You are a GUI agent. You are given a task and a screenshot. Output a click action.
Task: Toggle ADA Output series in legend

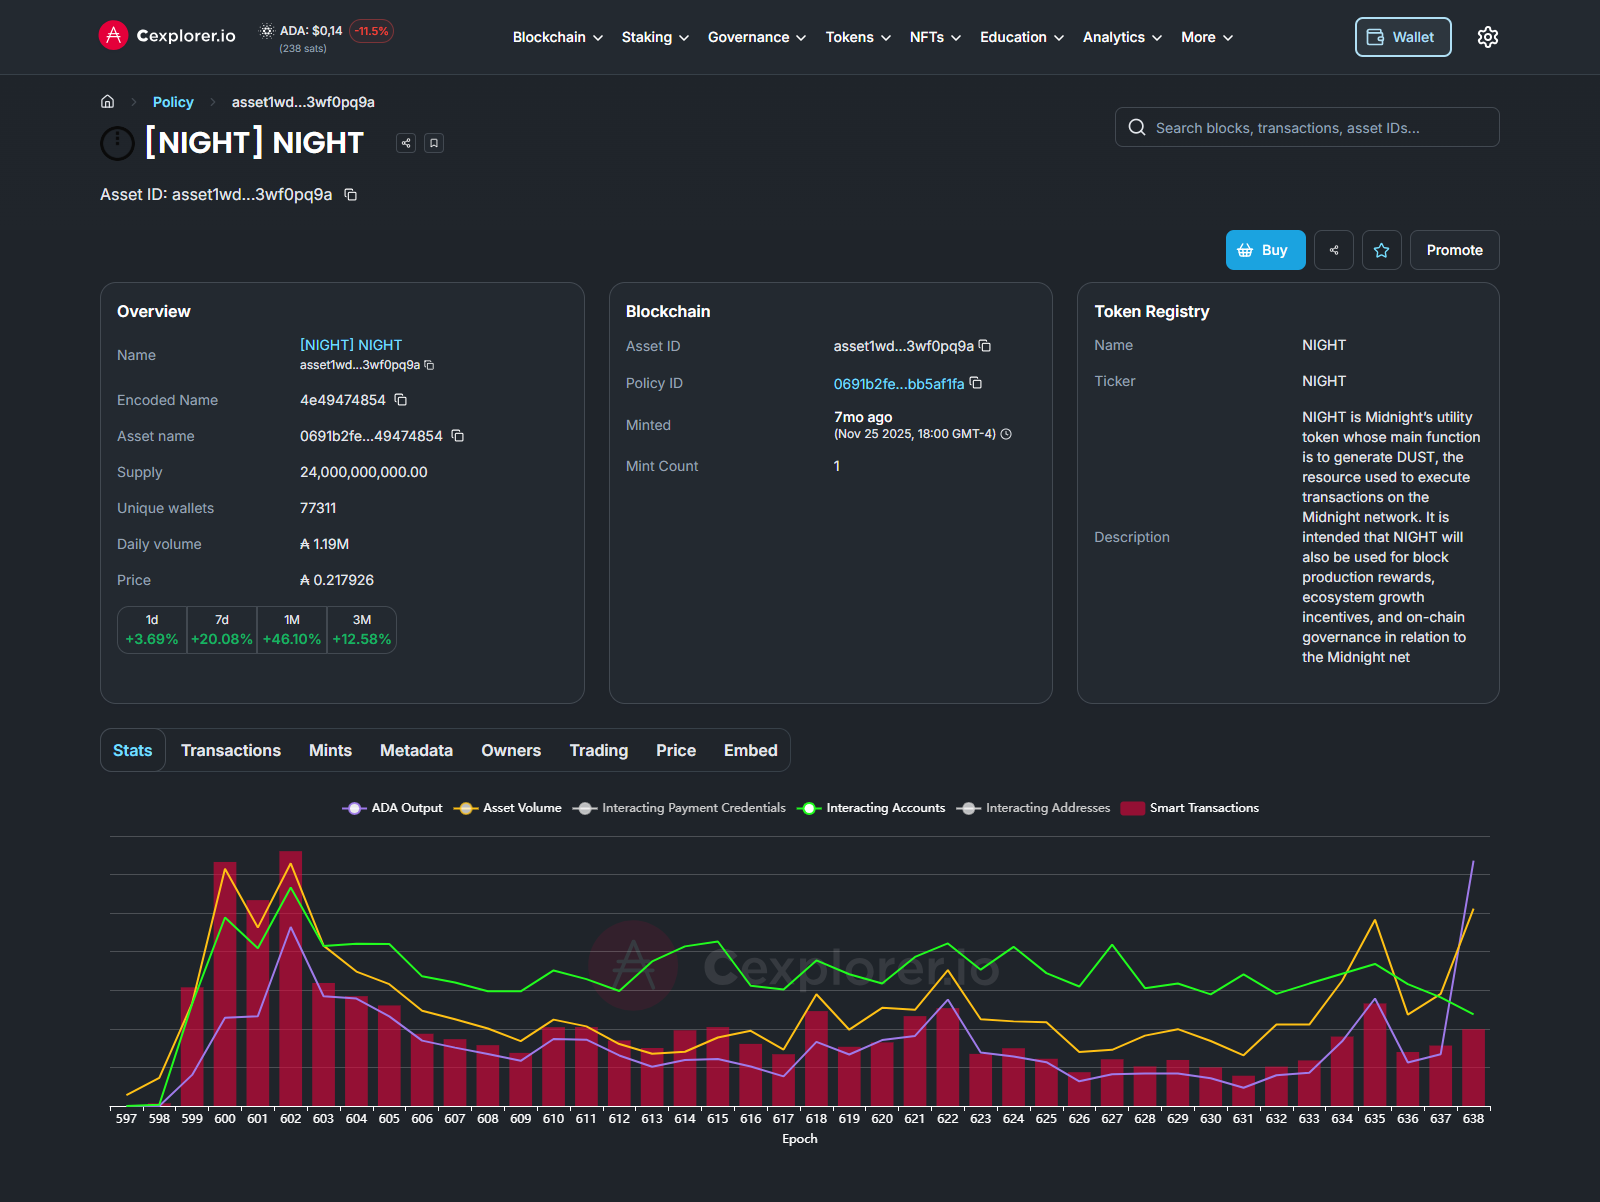392,808
